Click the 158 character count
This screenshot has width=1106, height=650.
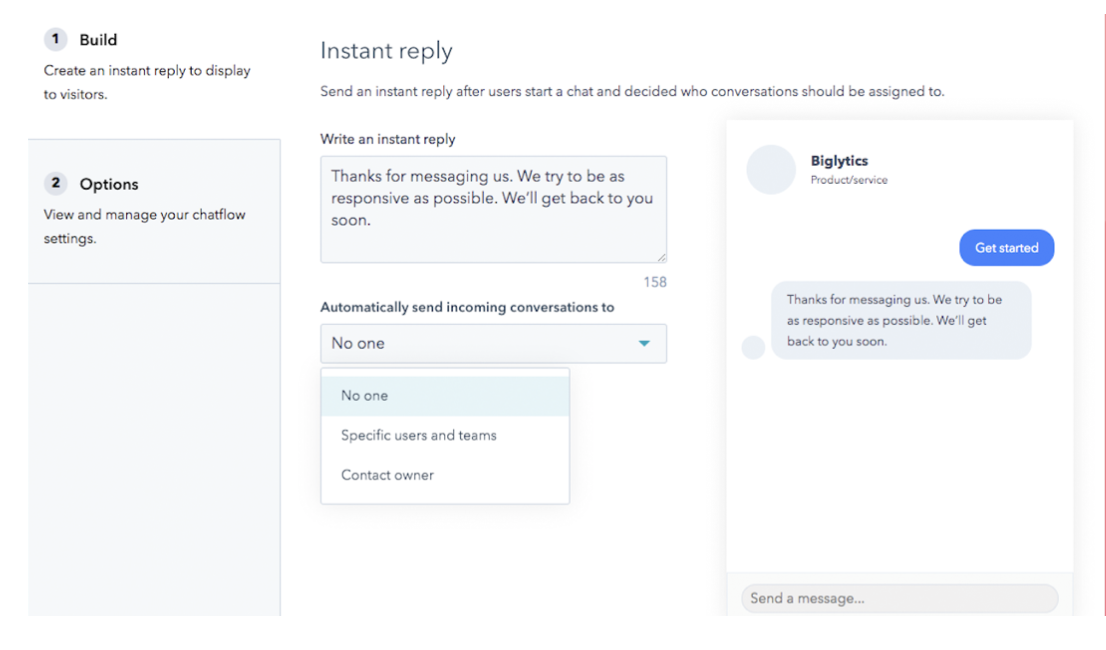point(655,282)
